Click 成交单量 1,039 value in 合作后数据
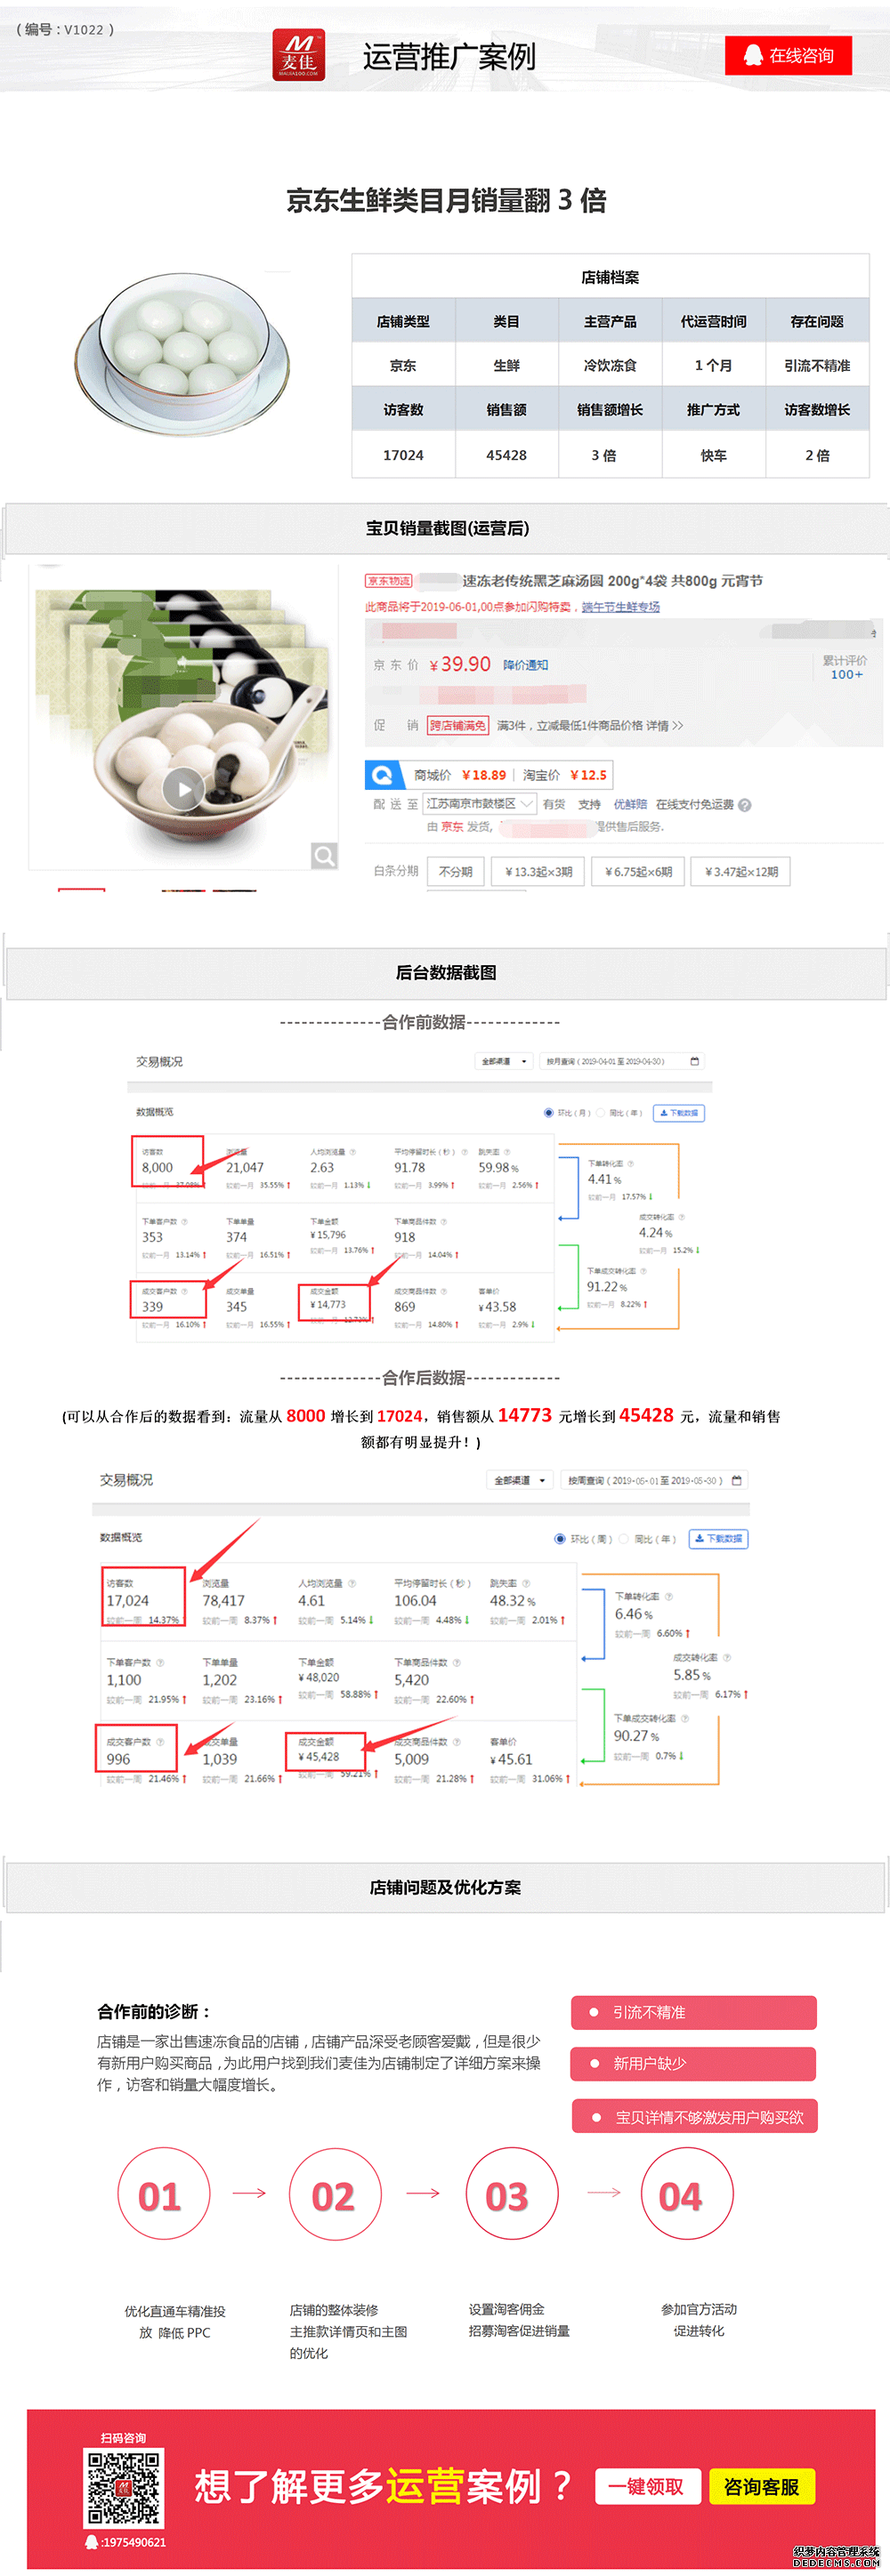This screenshot has height=2576, width=890. 220,1759
